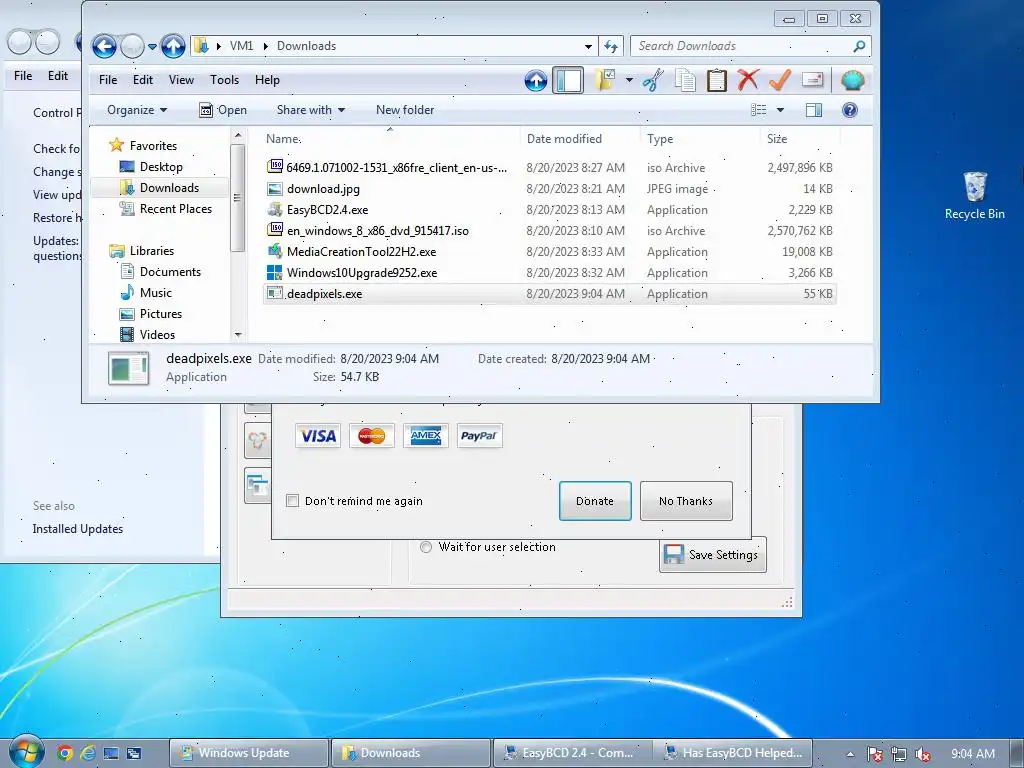
Task: Open the Tools menu
Action: tap(224, 80)
